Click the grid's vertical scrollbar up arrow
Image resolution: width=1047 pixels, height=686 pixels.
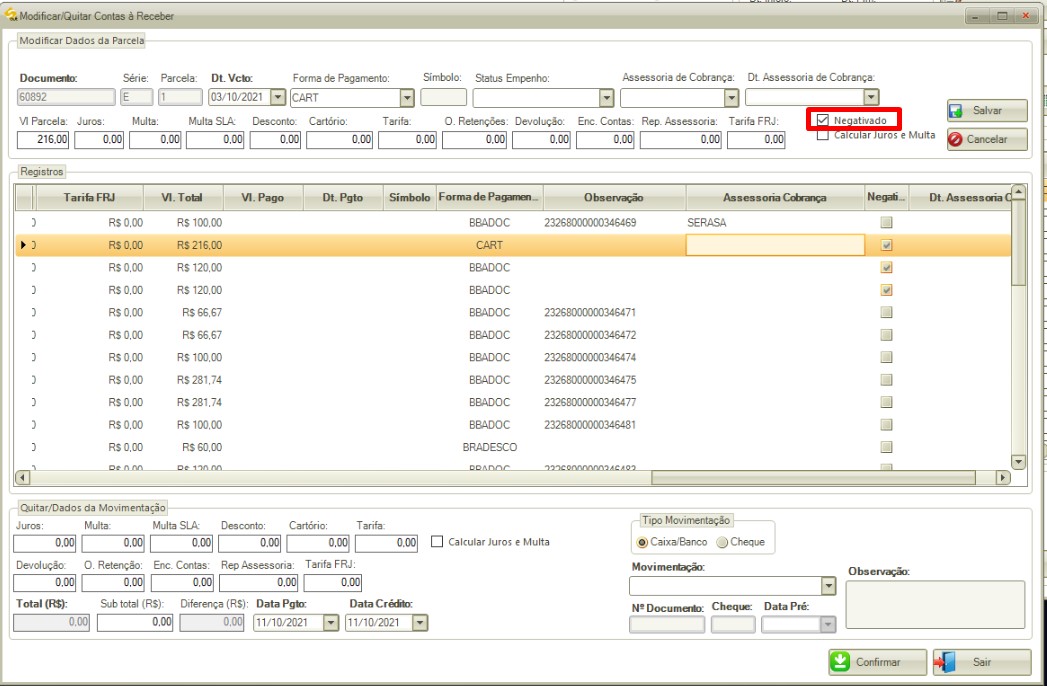coord(1018,192)
